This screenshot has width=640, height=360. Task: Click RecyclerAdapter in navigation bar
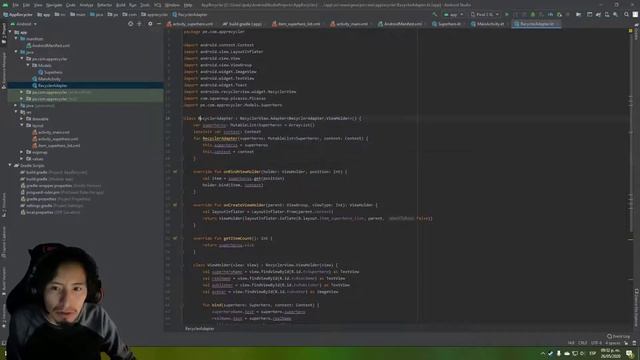point(190,14)
